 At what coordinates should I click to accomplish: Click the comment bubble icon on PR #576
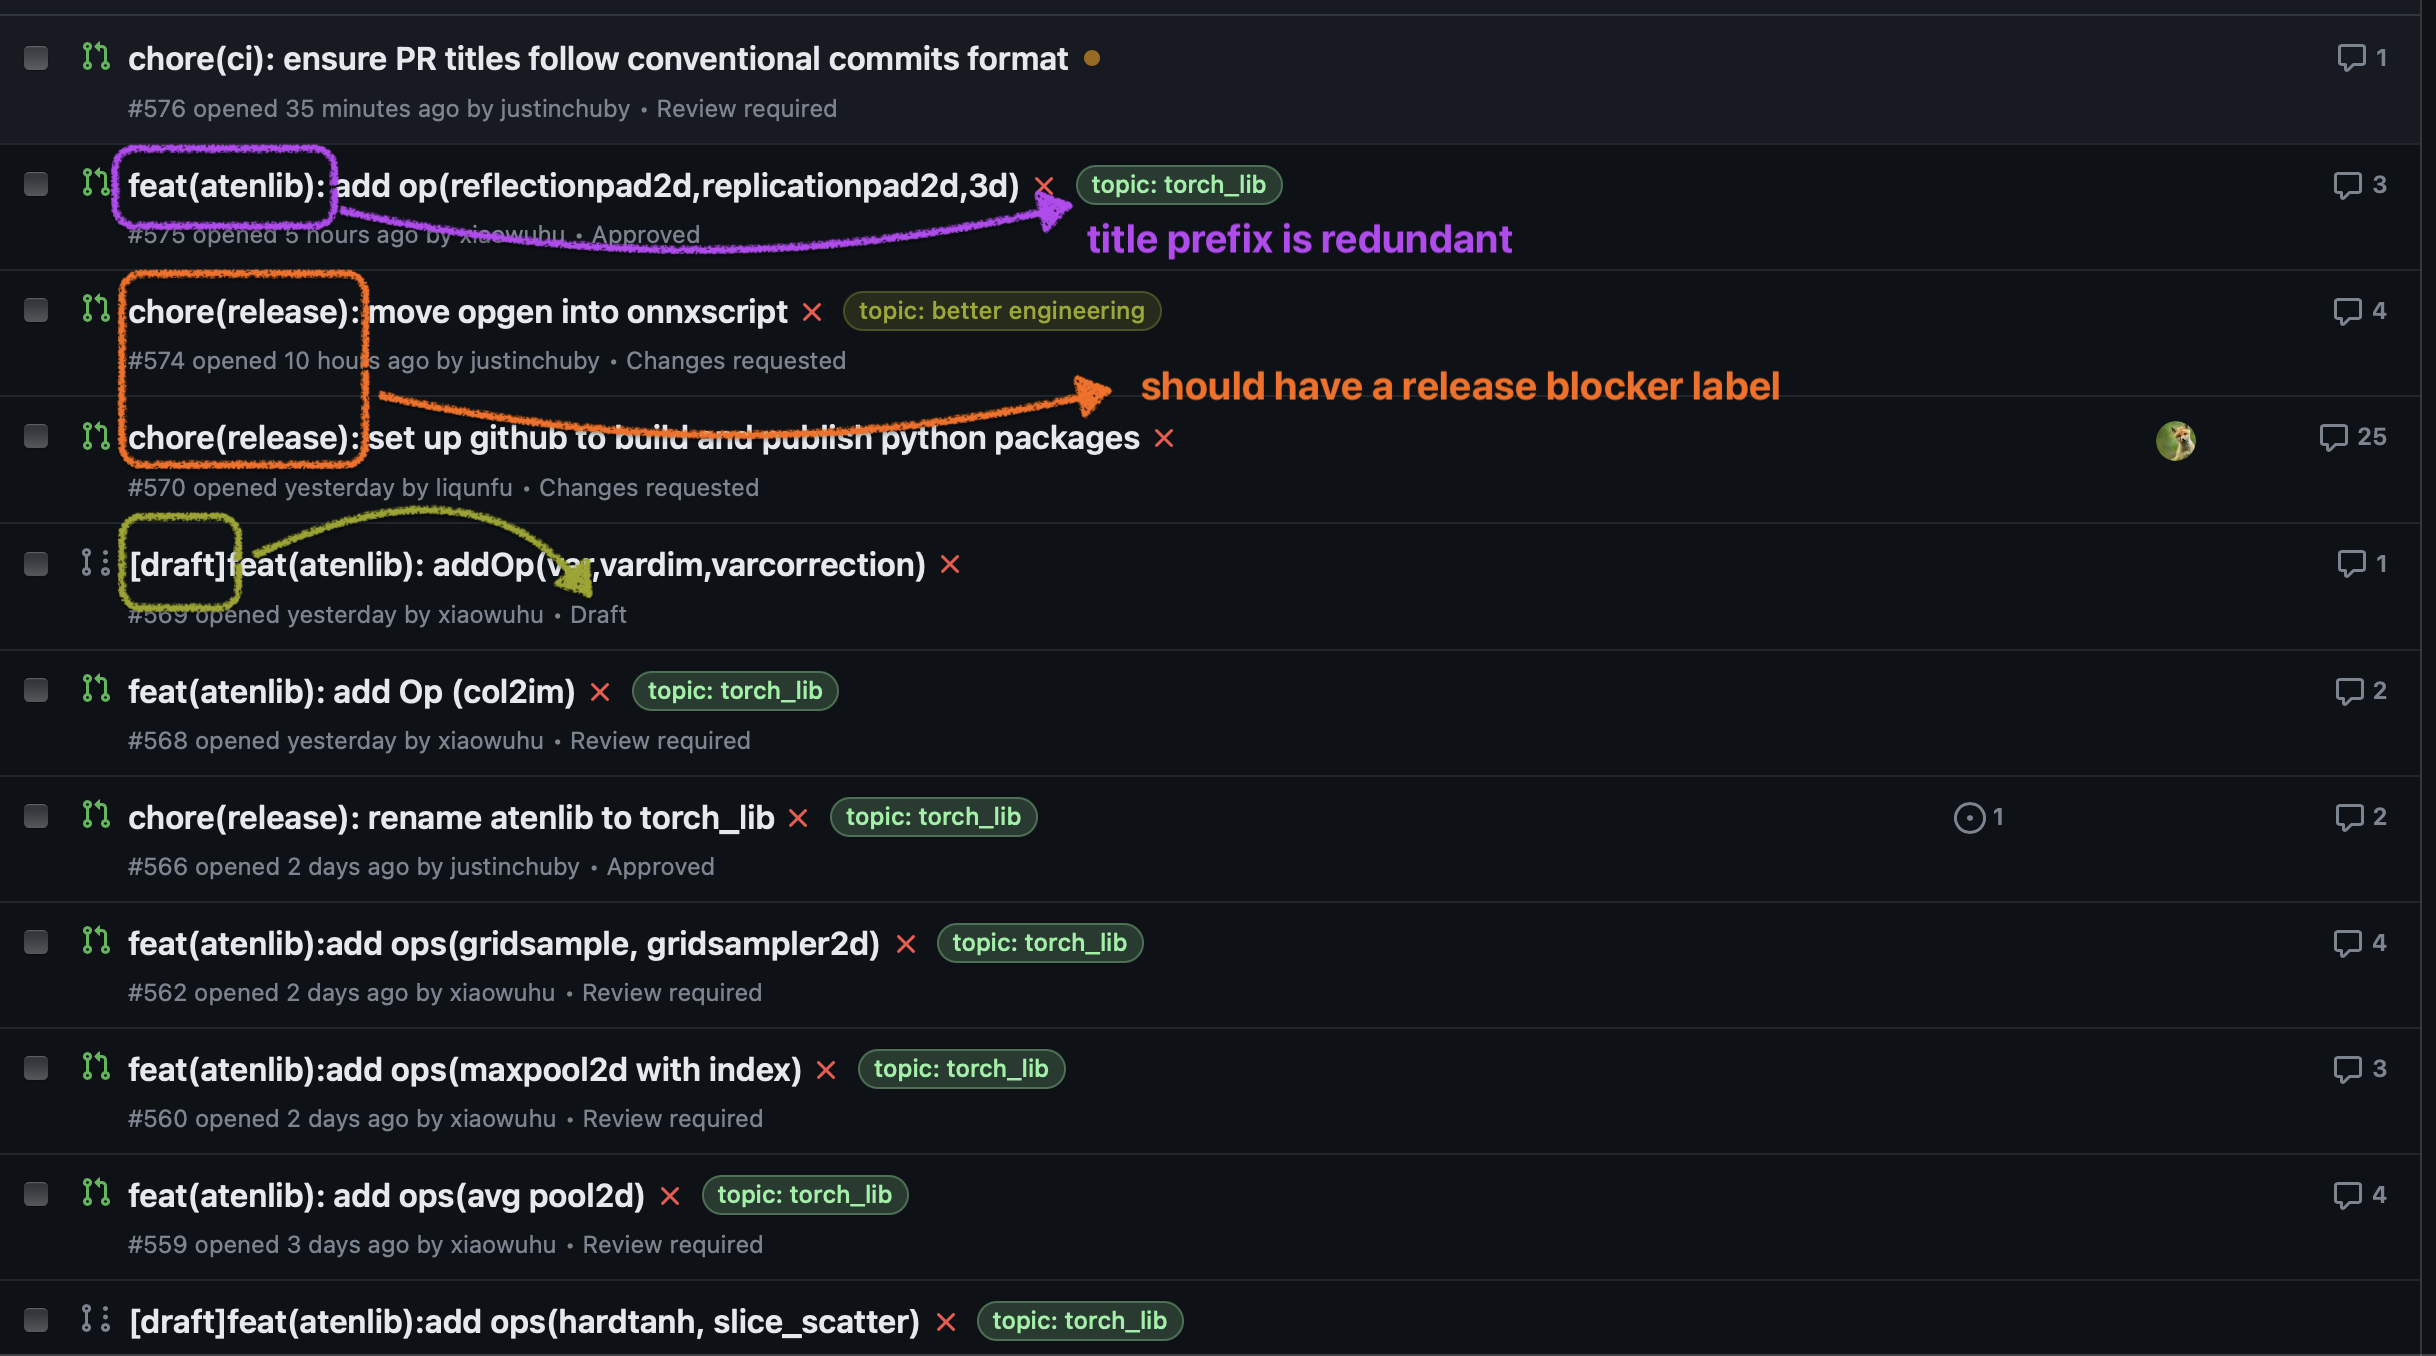2352,58
